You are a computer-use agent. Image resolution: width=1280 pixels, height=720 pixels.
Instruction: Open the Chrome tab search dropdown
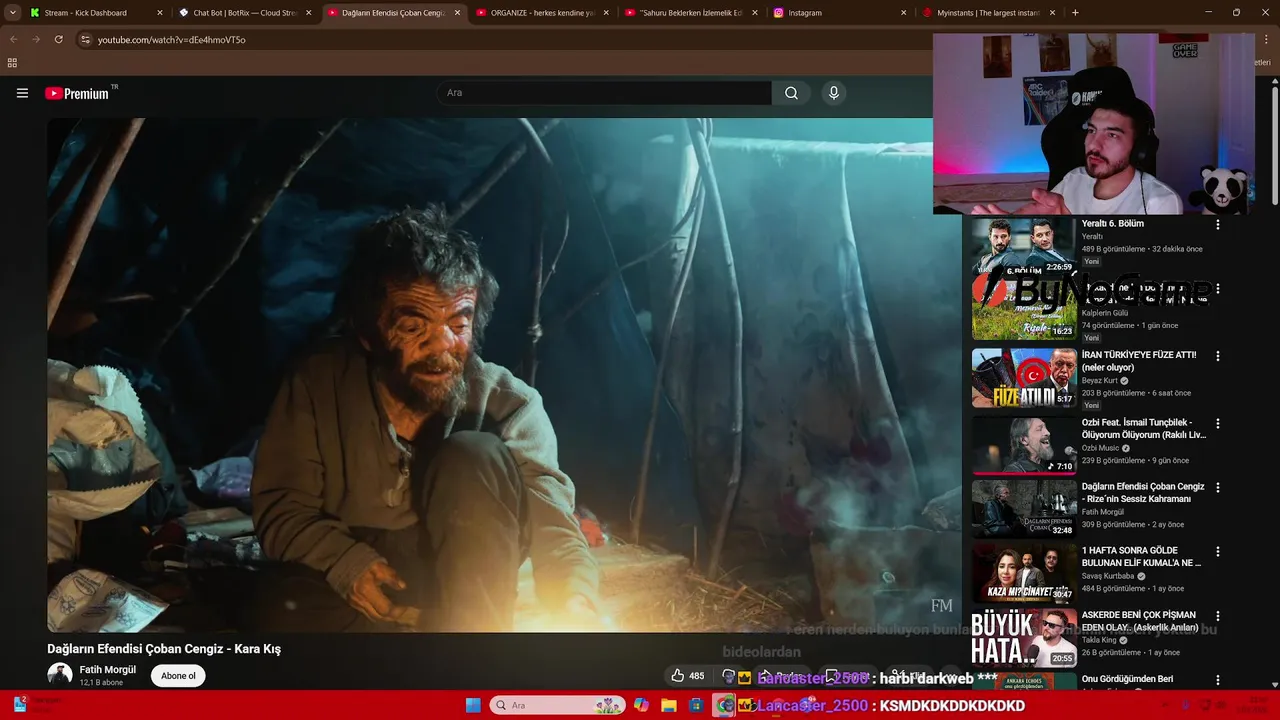12,13
